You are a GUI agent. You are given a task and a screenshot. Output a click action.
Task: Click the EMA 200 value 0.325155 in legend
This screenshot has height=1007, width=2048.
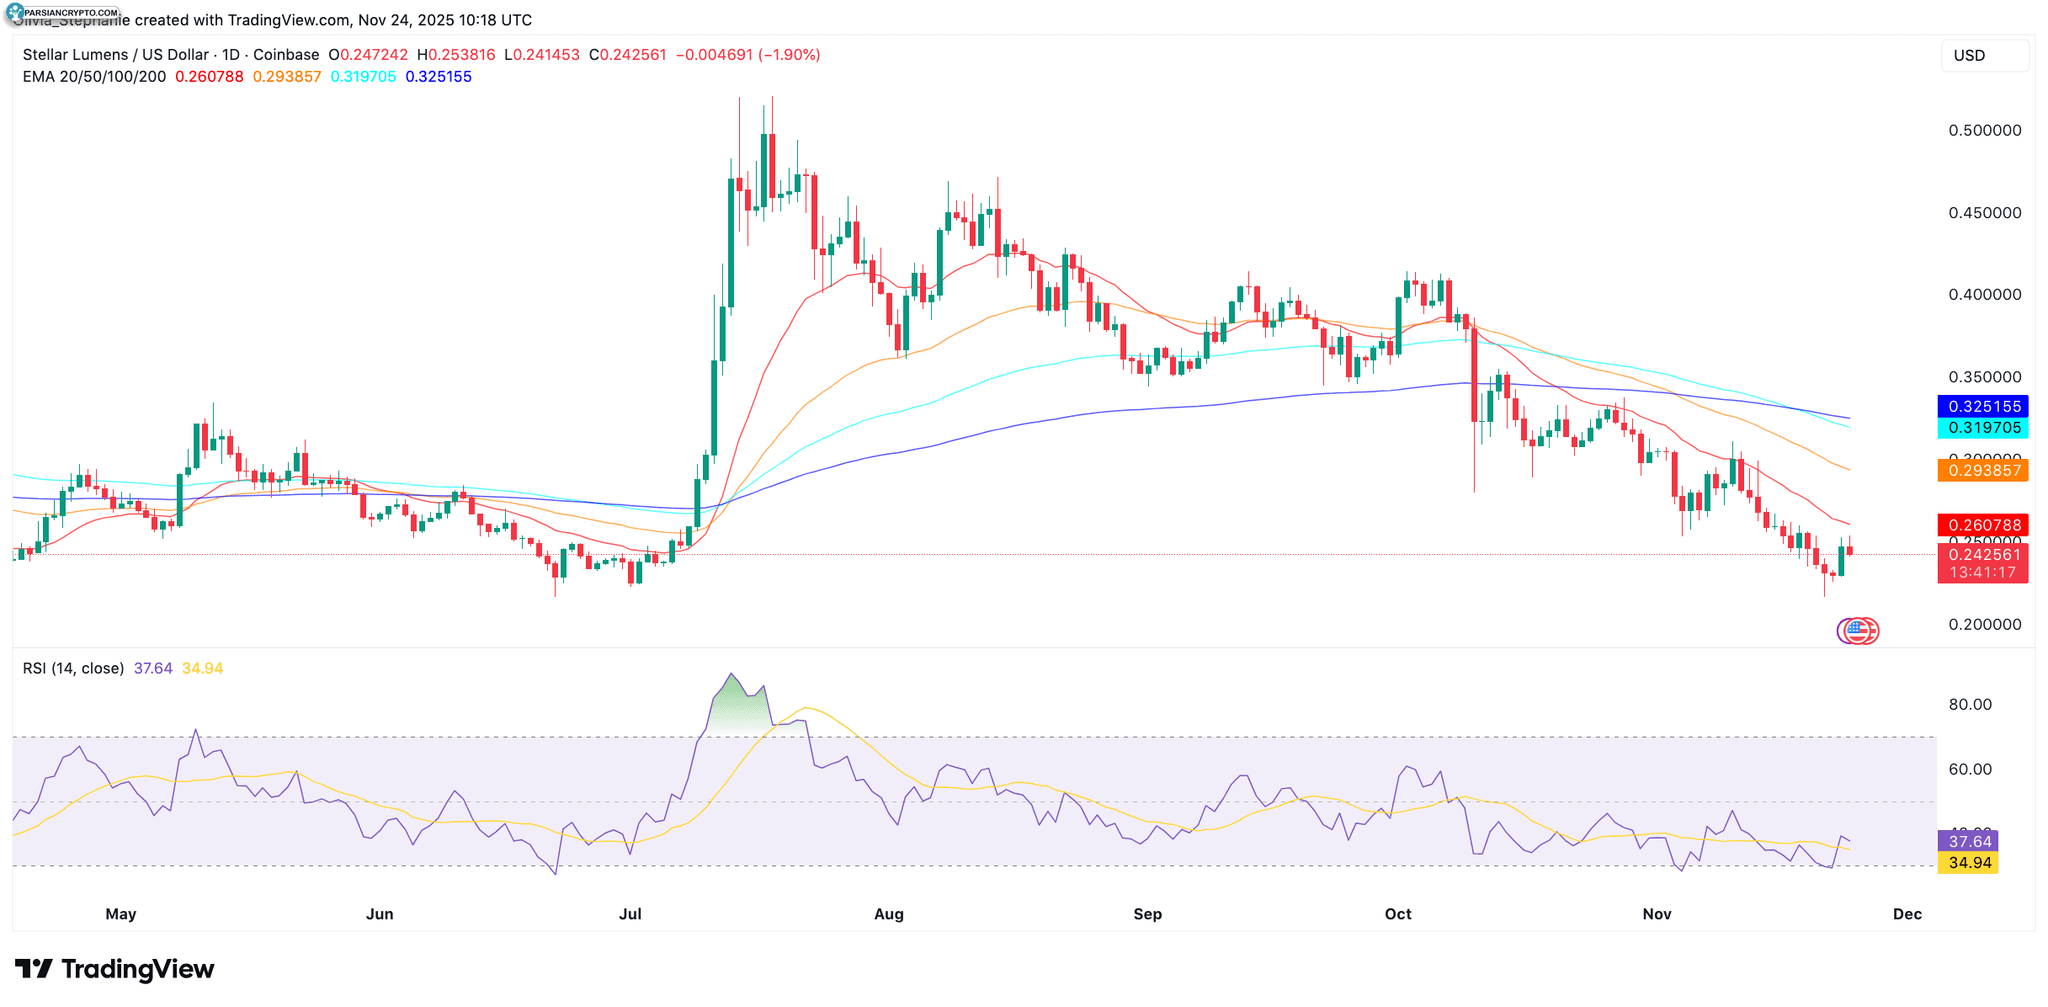point(438,77)
